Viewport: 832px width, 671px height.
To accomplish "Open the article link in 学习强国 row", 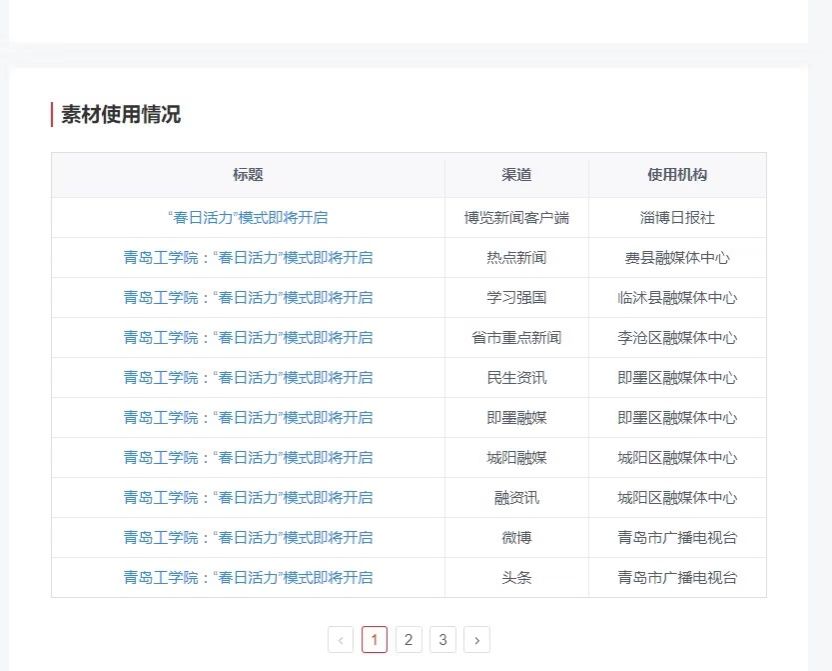I will pyautogui.click(x=248, y=297).
